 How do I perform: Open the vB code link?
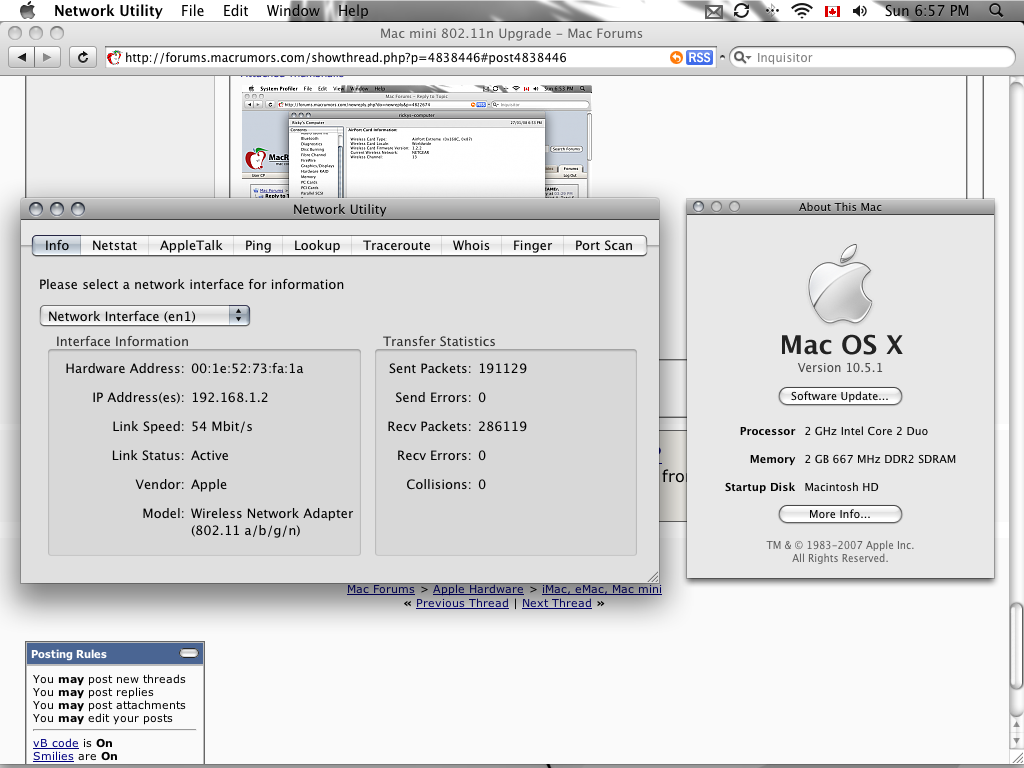[x=56, y=743]
